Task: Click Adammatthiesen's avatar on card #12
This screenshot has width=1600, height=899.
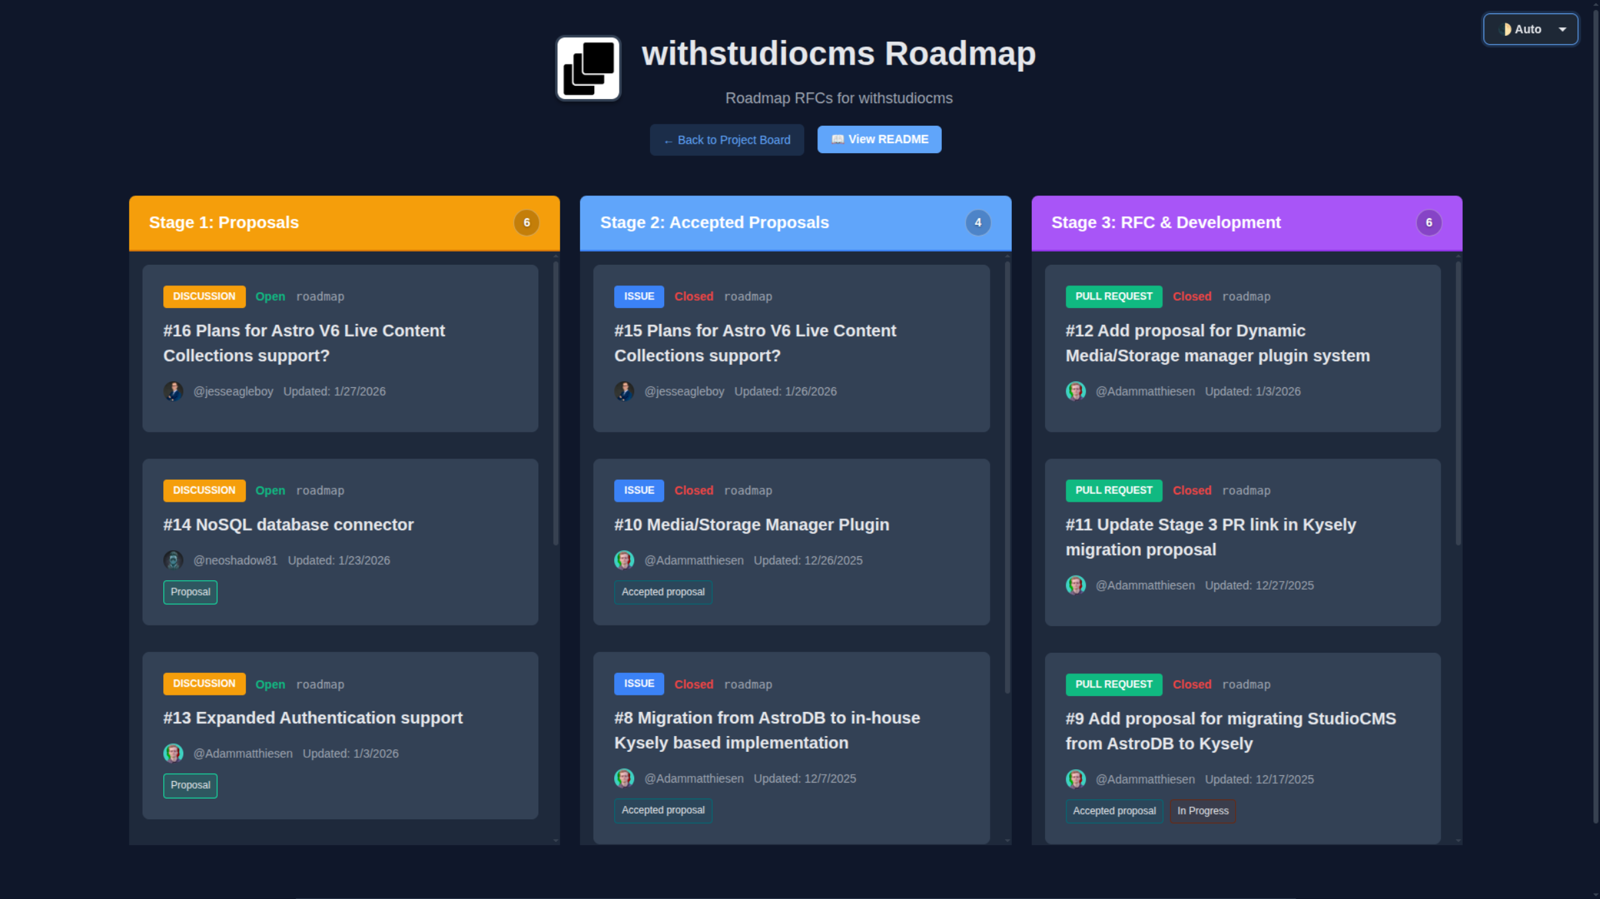Action: pyautogui.click(x=1075, y=391)
